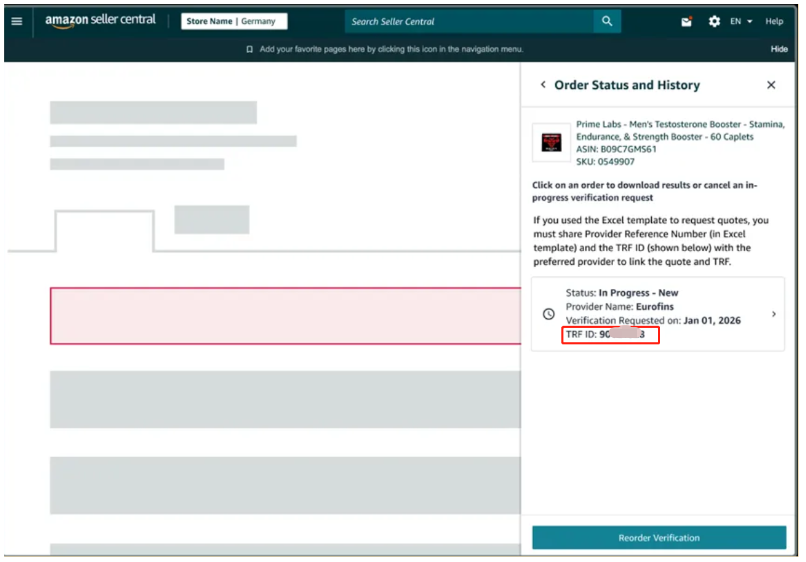Viewport: 806px width, 562px height.
Task: Click the Reorder Verification button
Action: 659,538
